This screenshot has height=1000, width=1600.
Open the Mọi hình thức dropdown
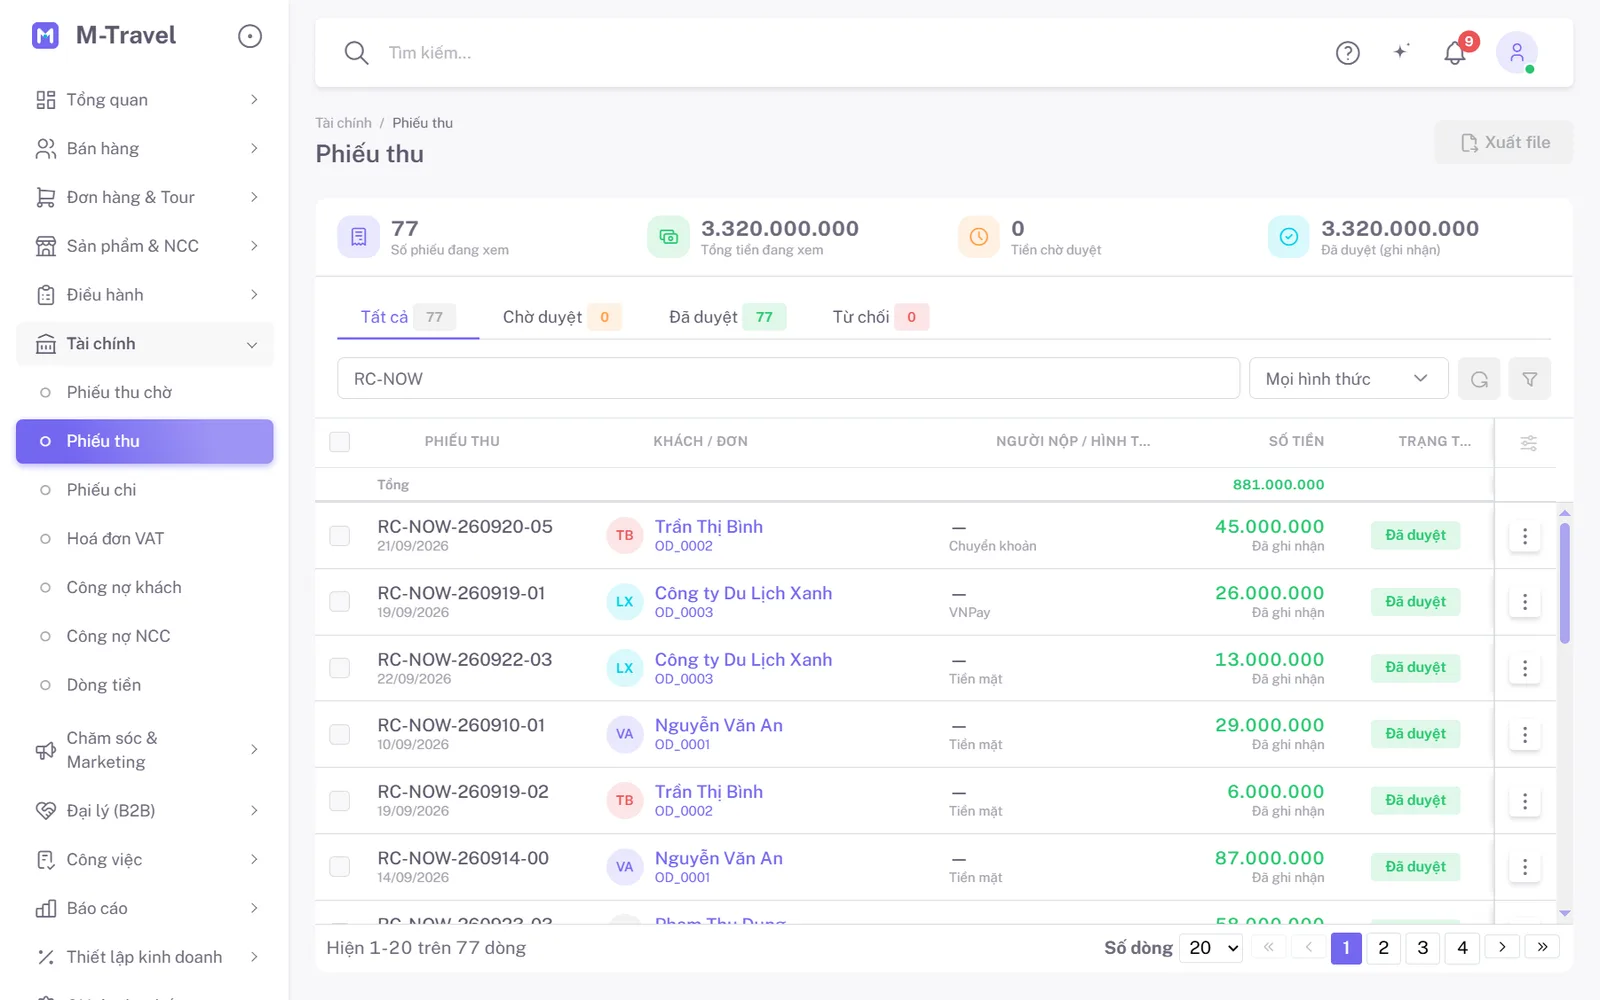pyautogui.click(x=1348, y=379)
